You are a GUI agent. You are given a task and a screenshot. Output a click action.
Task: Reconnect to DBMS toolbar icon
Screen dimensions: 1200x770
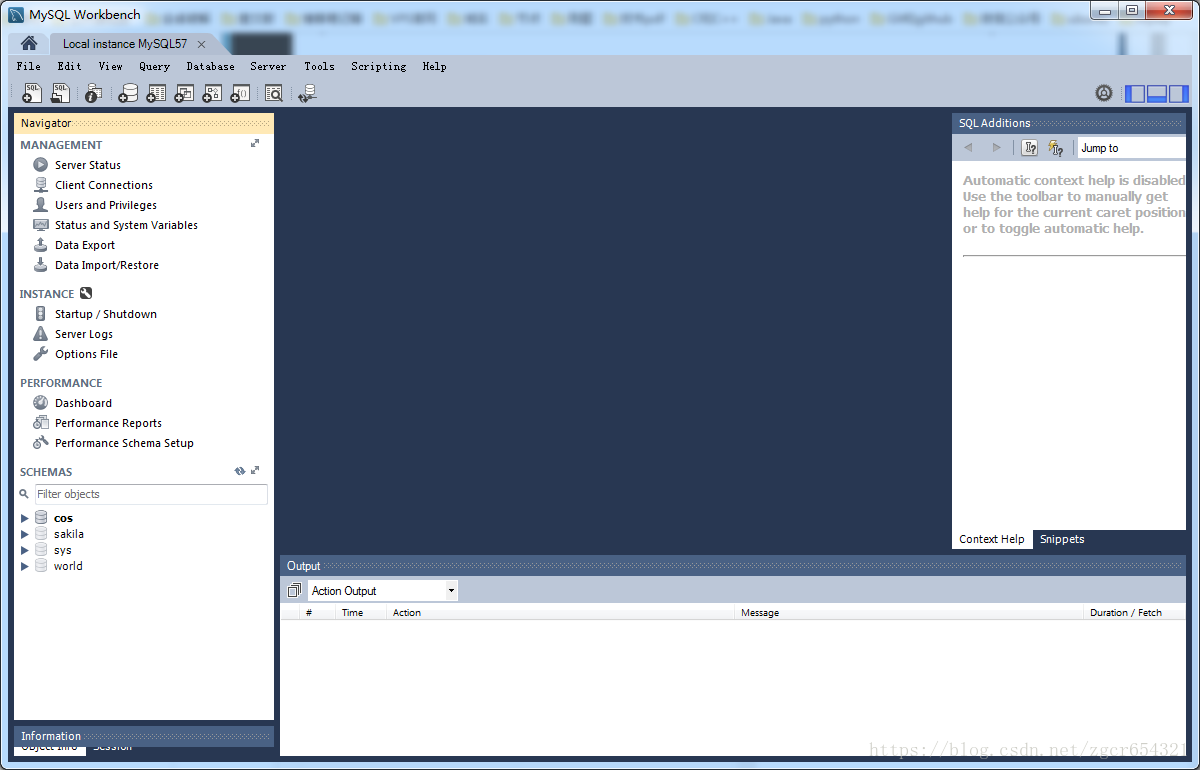click(x=307, y=93)
